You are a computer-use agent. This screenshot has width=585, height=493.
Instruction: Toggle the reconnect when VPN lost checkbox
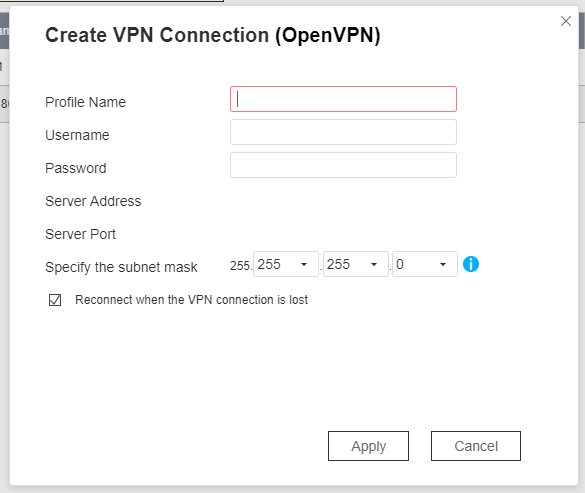pyautogui.click(x=55, y=300)
